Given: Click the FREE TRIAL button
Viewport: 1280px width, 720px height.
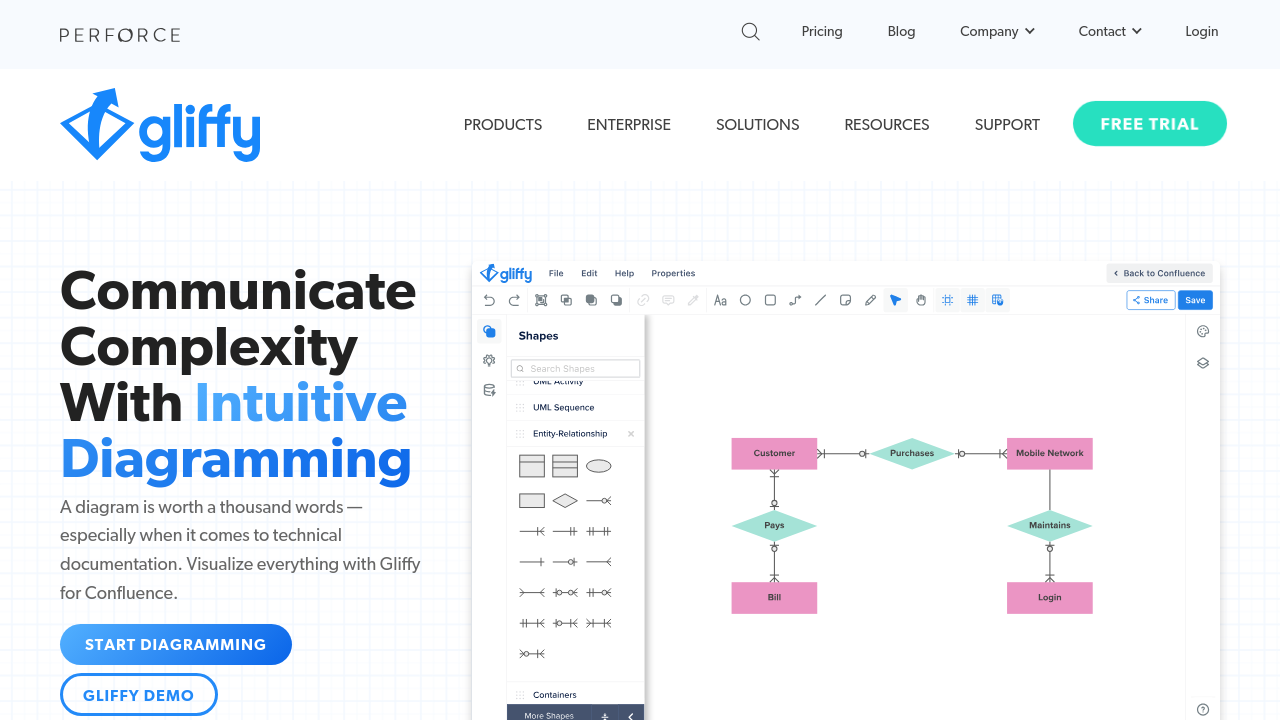Looking at the screenshot, I should [1150, 124].
